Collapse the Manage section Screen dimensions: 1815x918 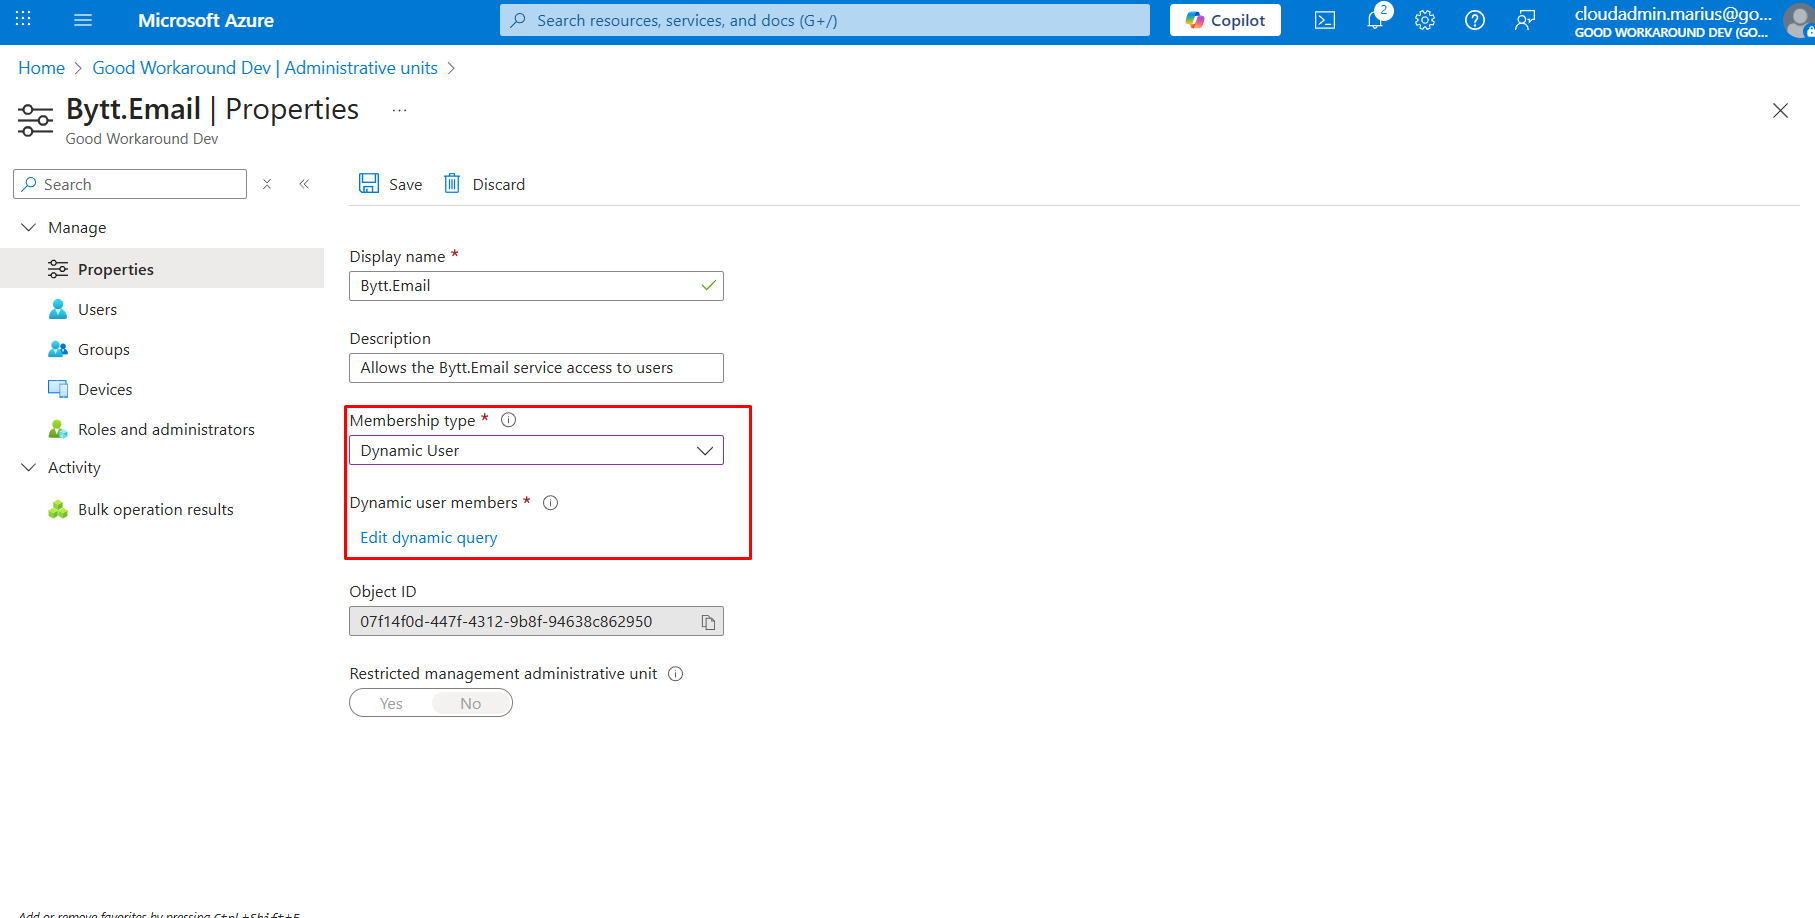[x=29, y=228]
